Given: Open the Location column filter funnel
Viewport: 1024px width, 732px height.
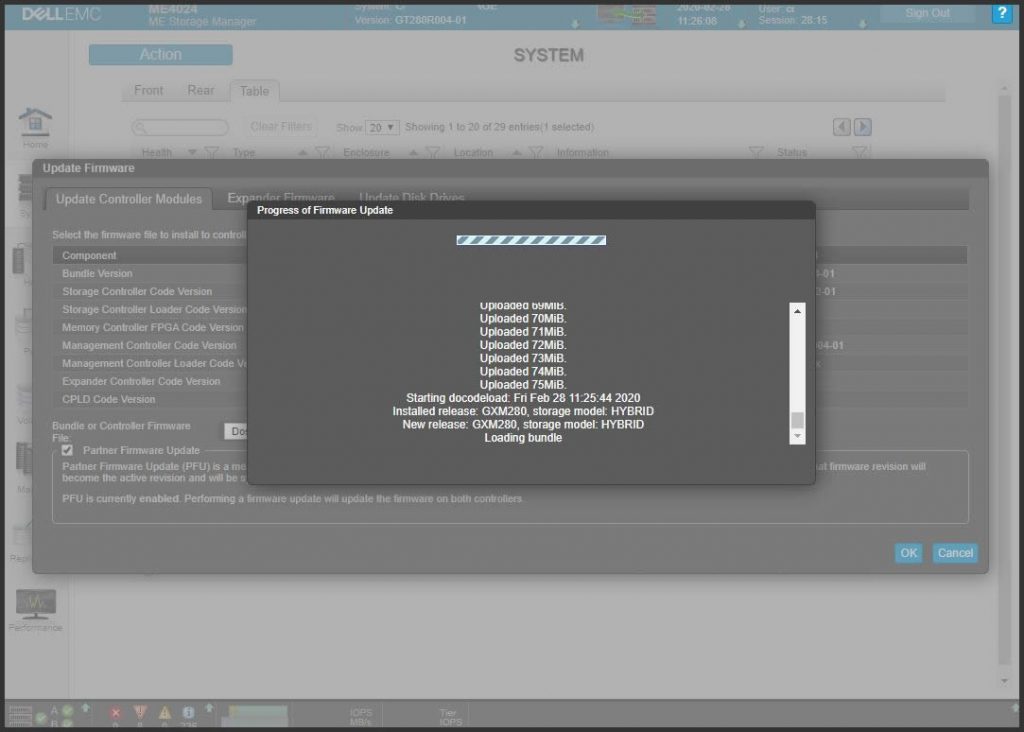Looking at the screenshot, I should [x=536, y=152].
